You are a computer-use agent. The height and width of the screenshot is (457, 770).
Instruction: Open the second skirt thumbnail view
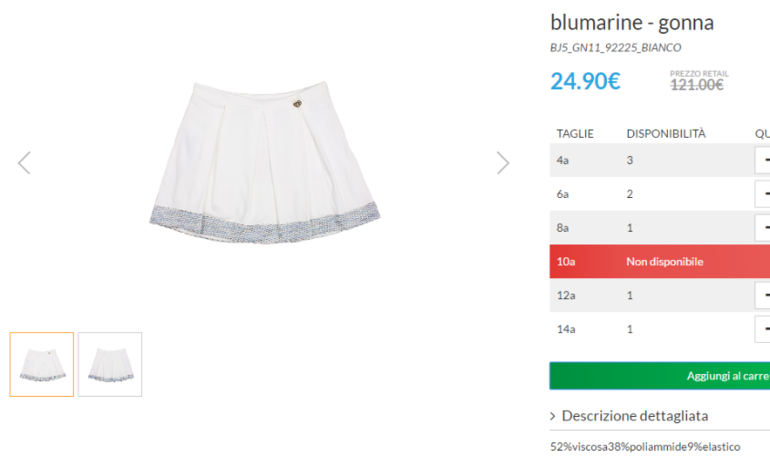(x=110, y=364)
